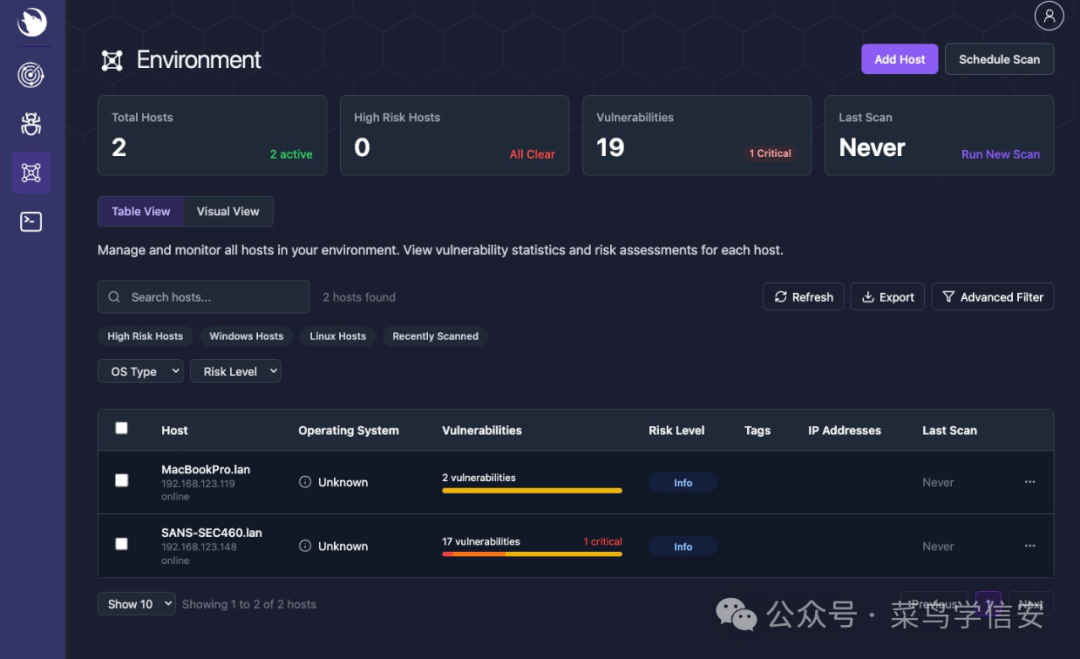Image resolution: width=1080 pixels, height=659 pixels.
Task: Open the user profile avatar icon
Action: (x=1049, y=15)
